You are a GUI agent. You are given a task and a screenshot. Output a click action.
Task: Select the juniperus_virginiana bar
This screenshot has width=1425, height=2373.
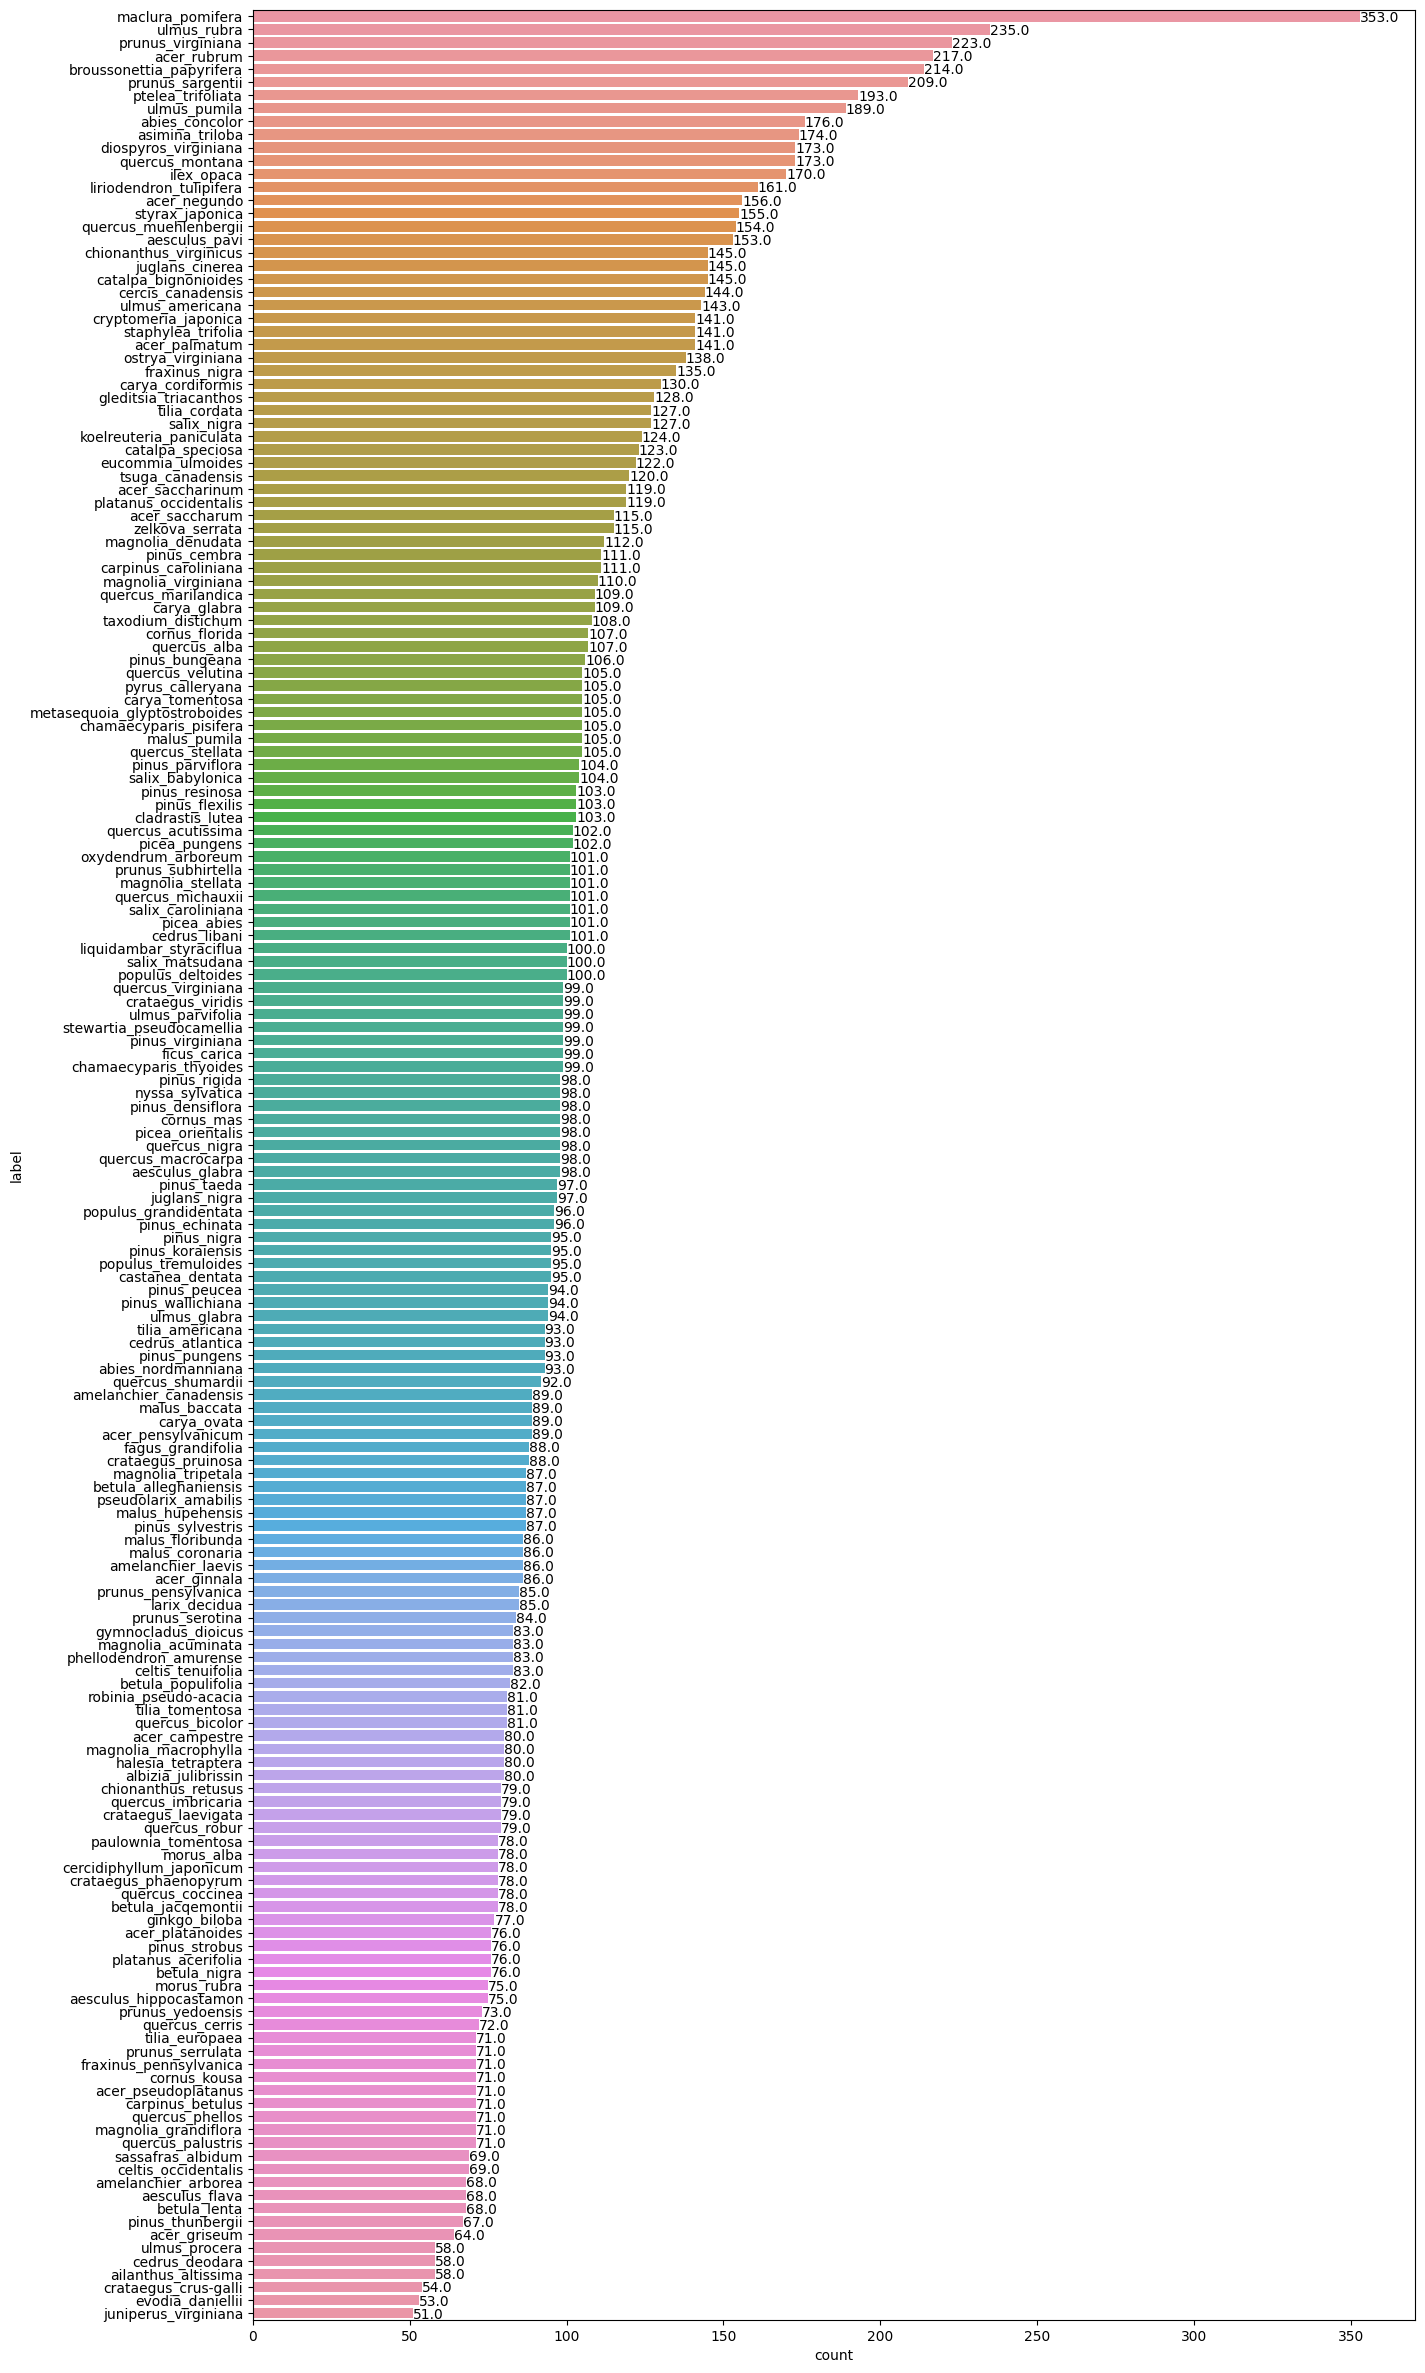pos(333,2313)
